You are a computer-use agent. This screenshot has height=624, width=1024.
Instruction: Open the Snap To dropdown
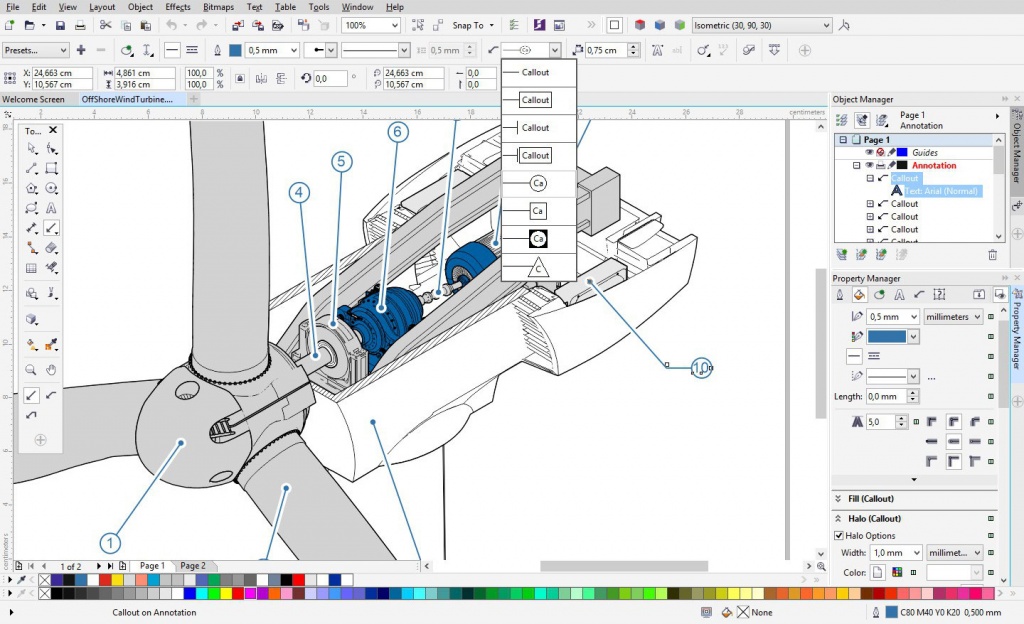click(473, 25)
